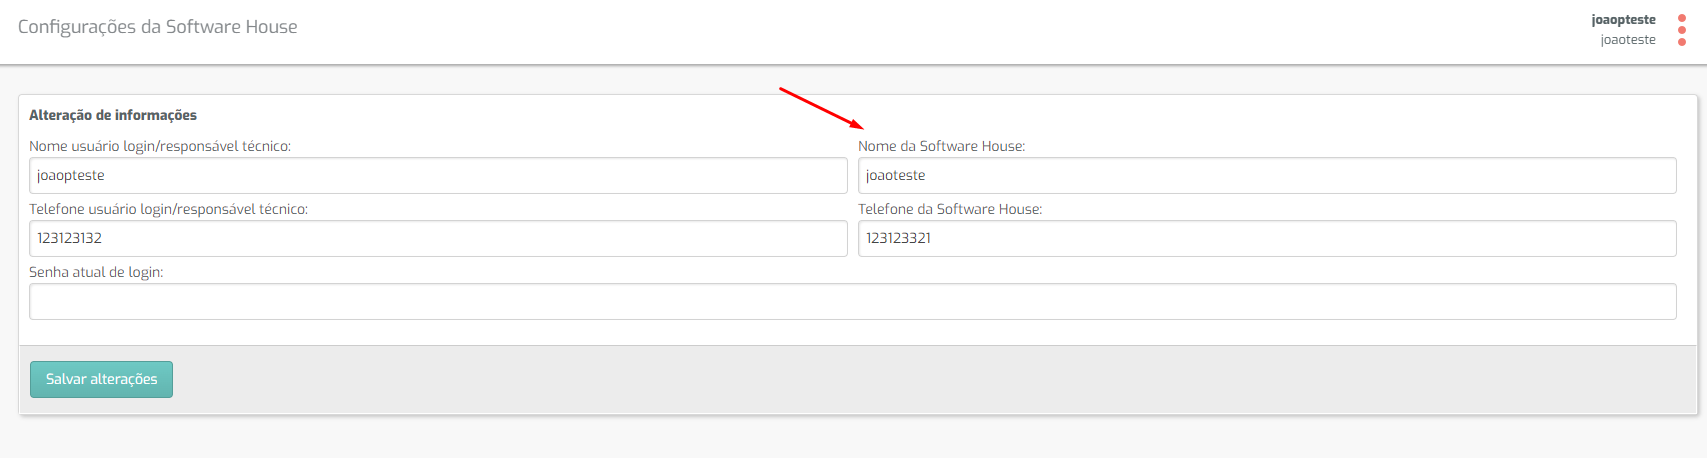Click the Nome da Software House label

coord(941,146)
